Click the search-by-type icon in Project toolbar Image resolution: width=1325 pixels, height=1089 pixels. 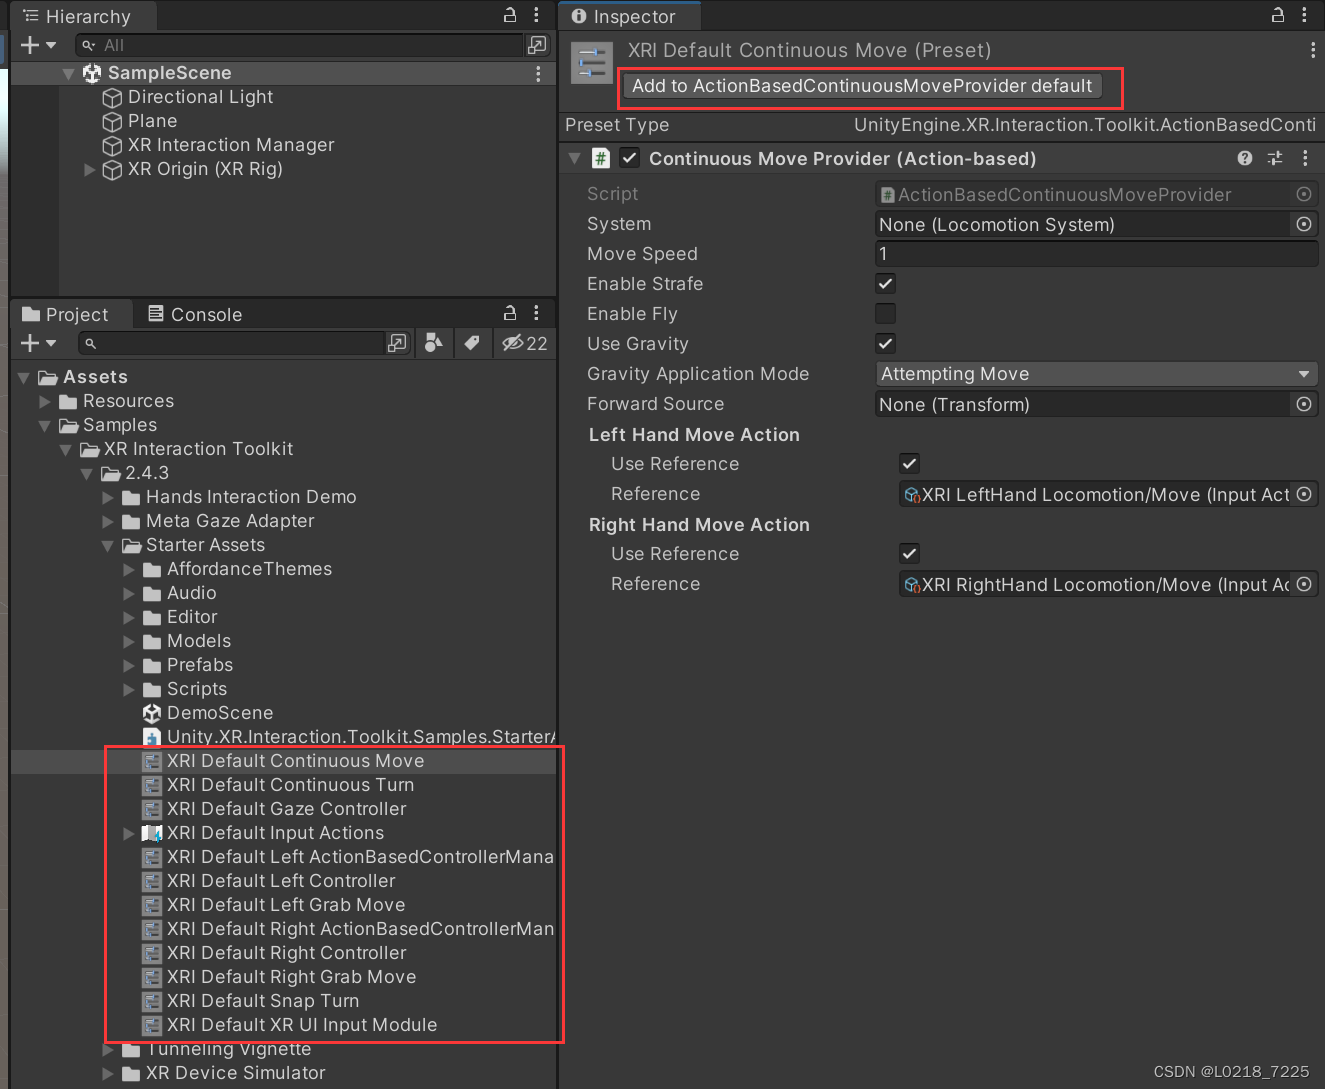(434, 343)
